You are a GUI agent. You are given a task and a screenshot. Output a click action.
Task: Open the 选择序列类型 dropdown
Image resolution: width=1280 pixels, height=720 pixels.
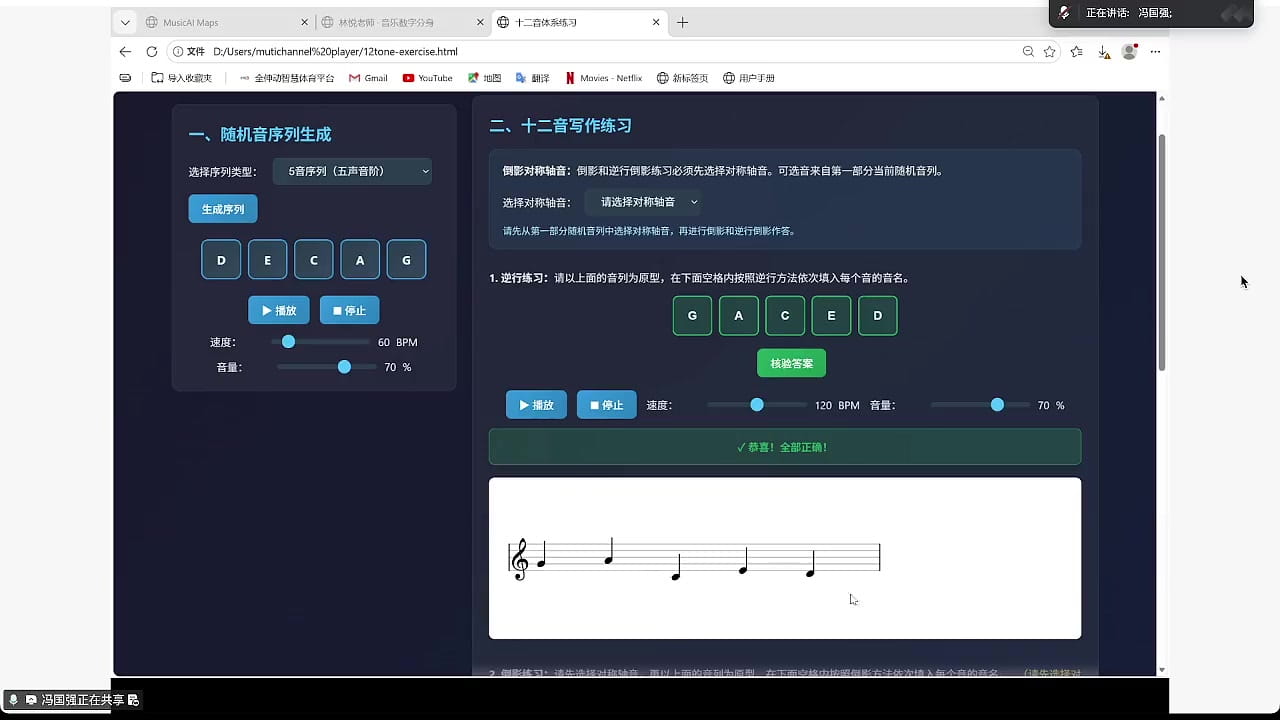[x=353, y=171]
